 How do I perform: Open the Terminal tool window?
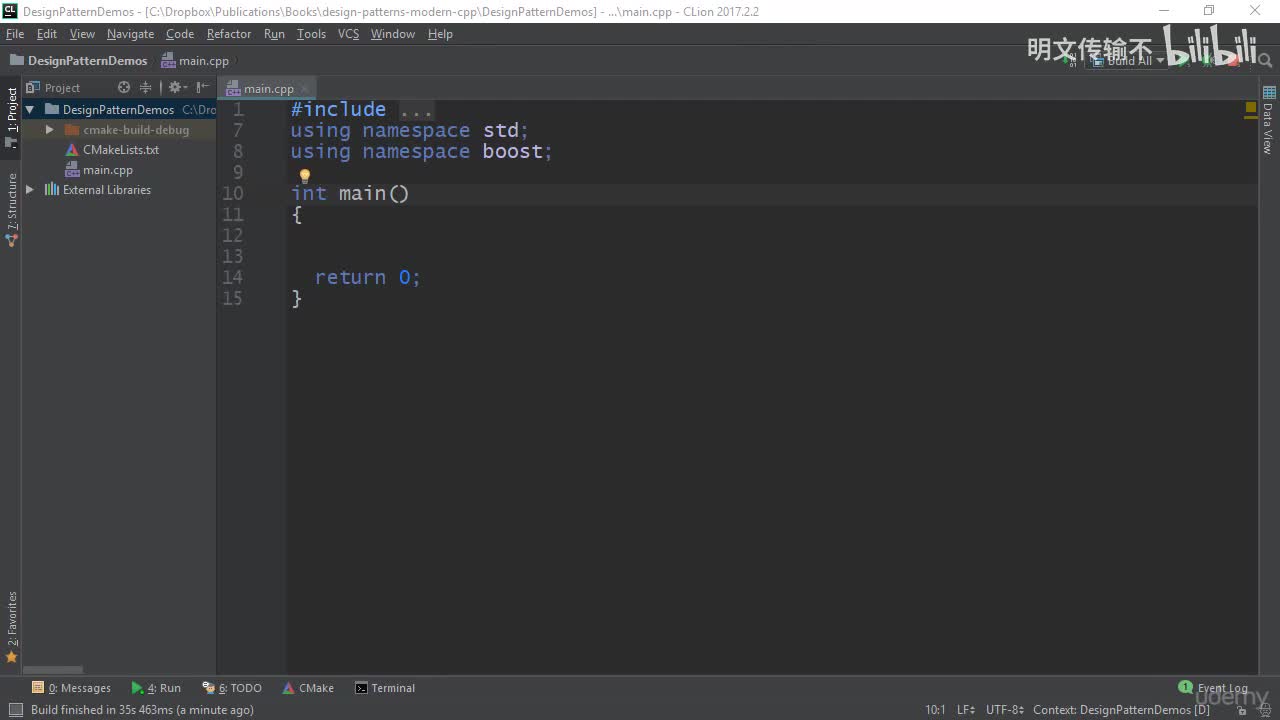coord(385,688)
